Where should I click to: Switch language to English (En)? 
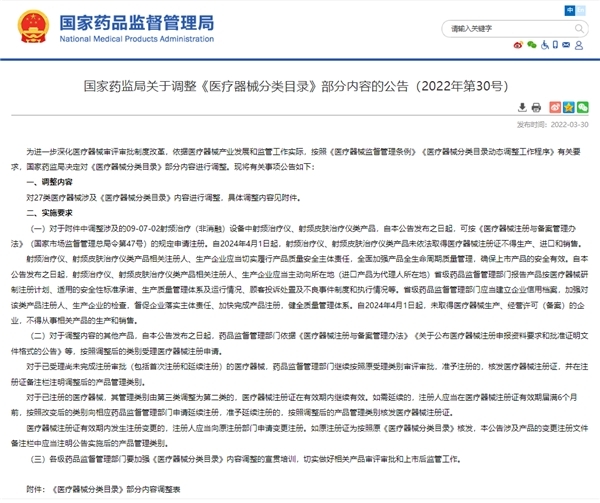click(580, 10)
